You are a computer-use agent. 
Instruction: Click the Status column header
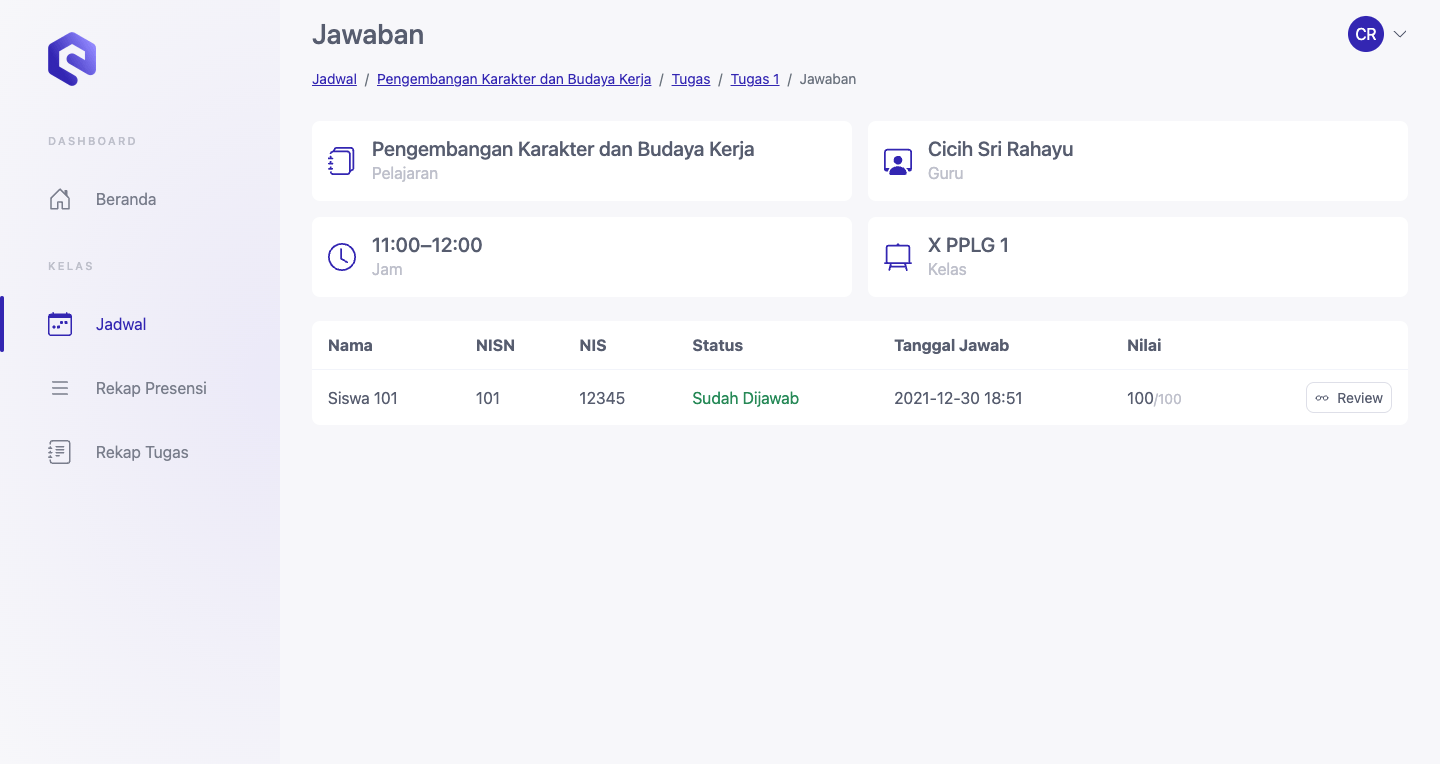pyautogui.click(x=717, y=345)
